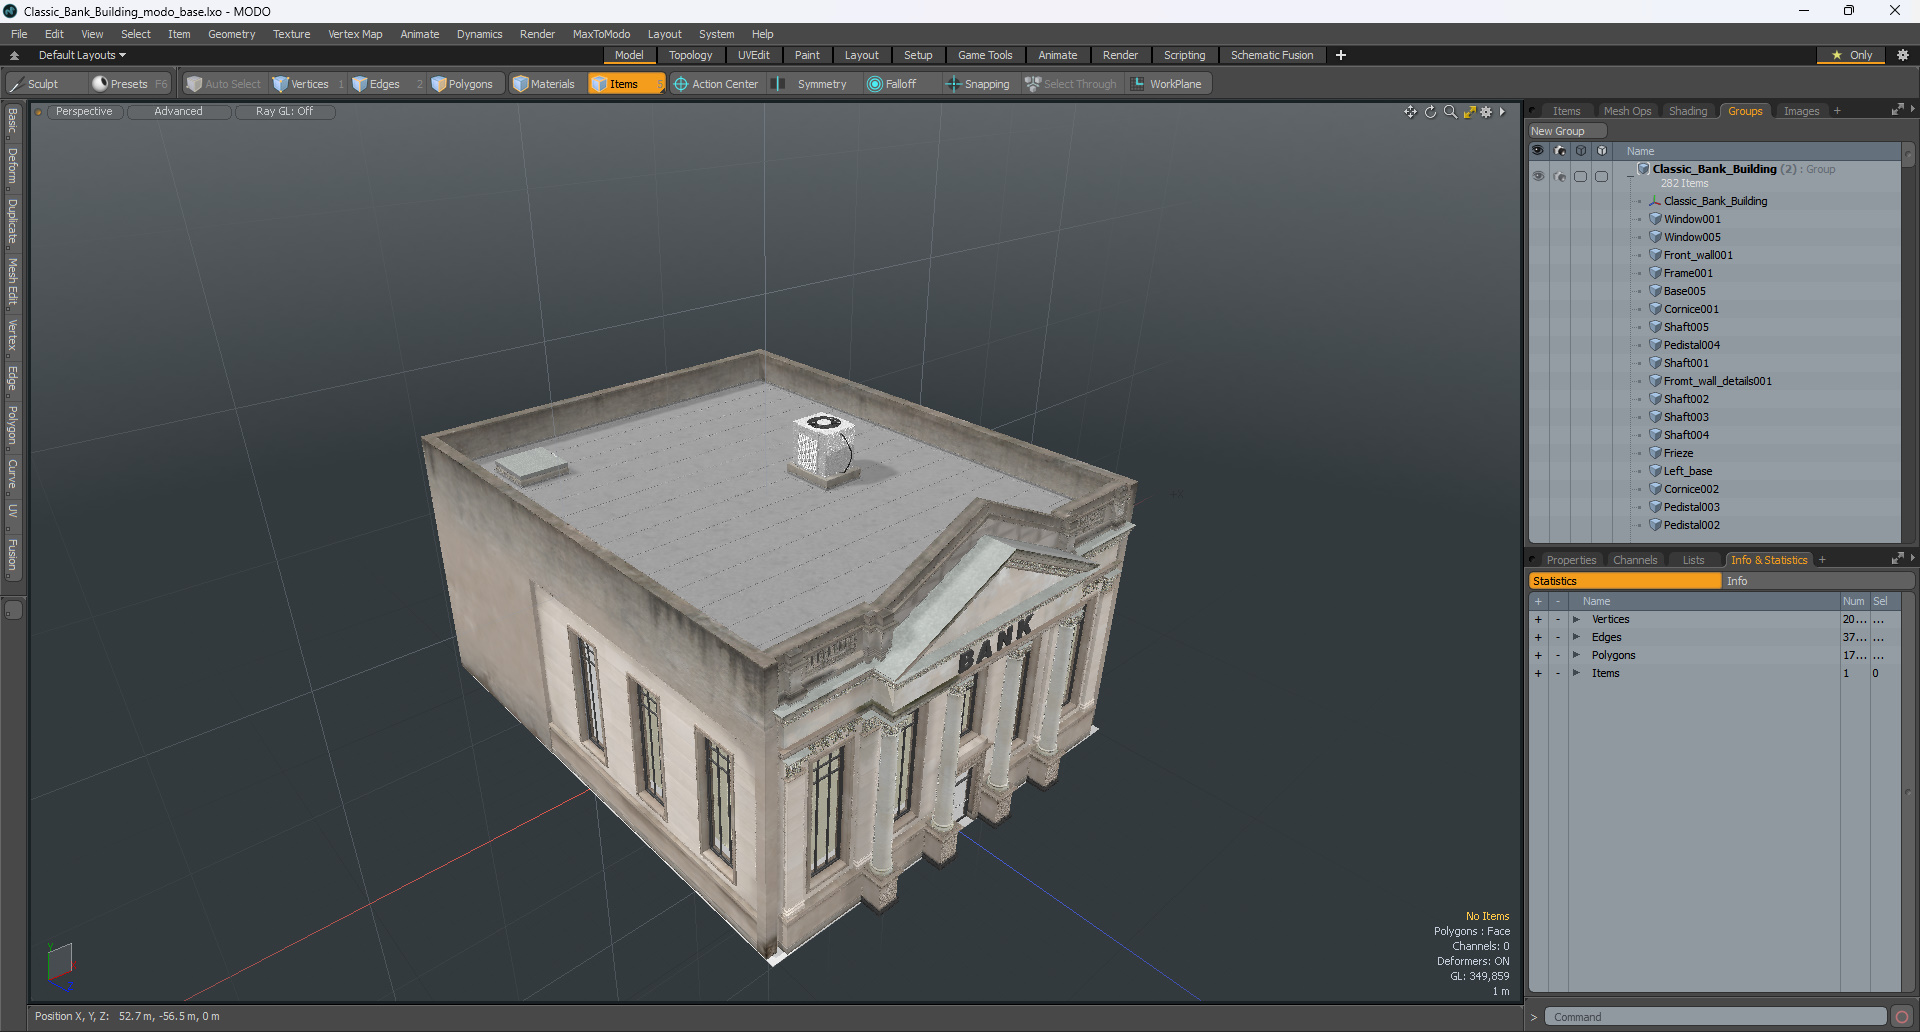
Task: Add a new tab beside Info & Statistics
Action: [1822, 560]
